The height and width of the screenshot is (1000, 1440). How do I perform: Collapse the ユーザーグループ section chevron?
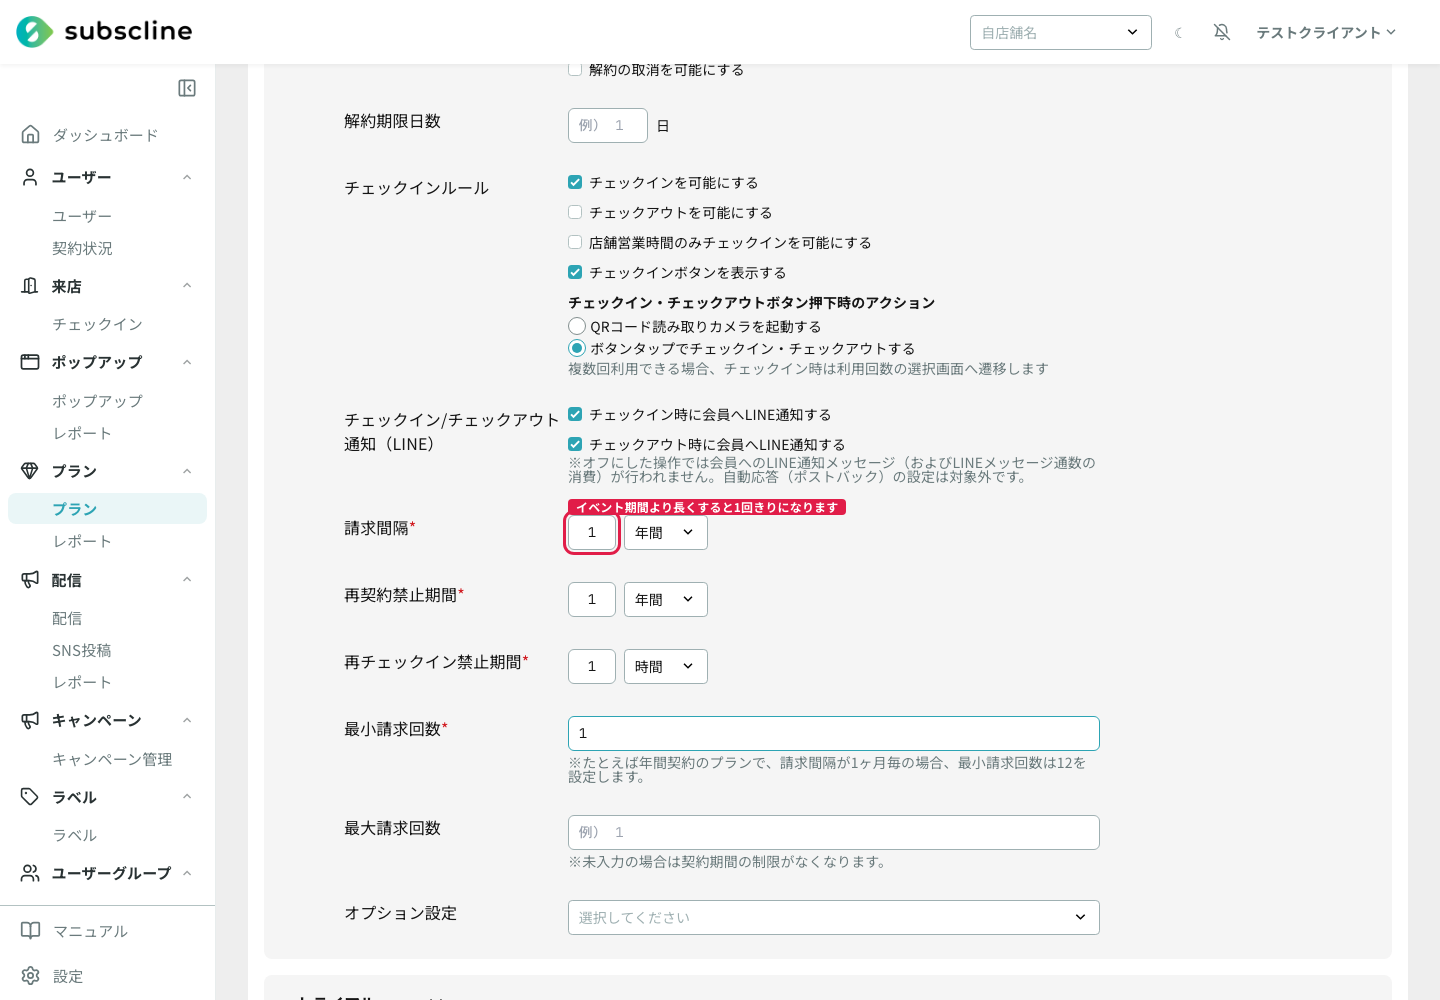(187, 873)
